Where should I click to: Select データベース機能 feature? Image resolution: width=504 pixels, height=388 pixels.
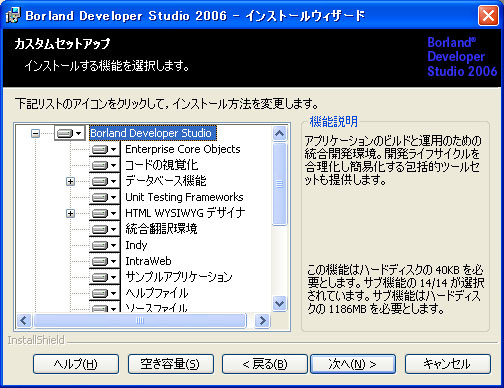point(166,181)
